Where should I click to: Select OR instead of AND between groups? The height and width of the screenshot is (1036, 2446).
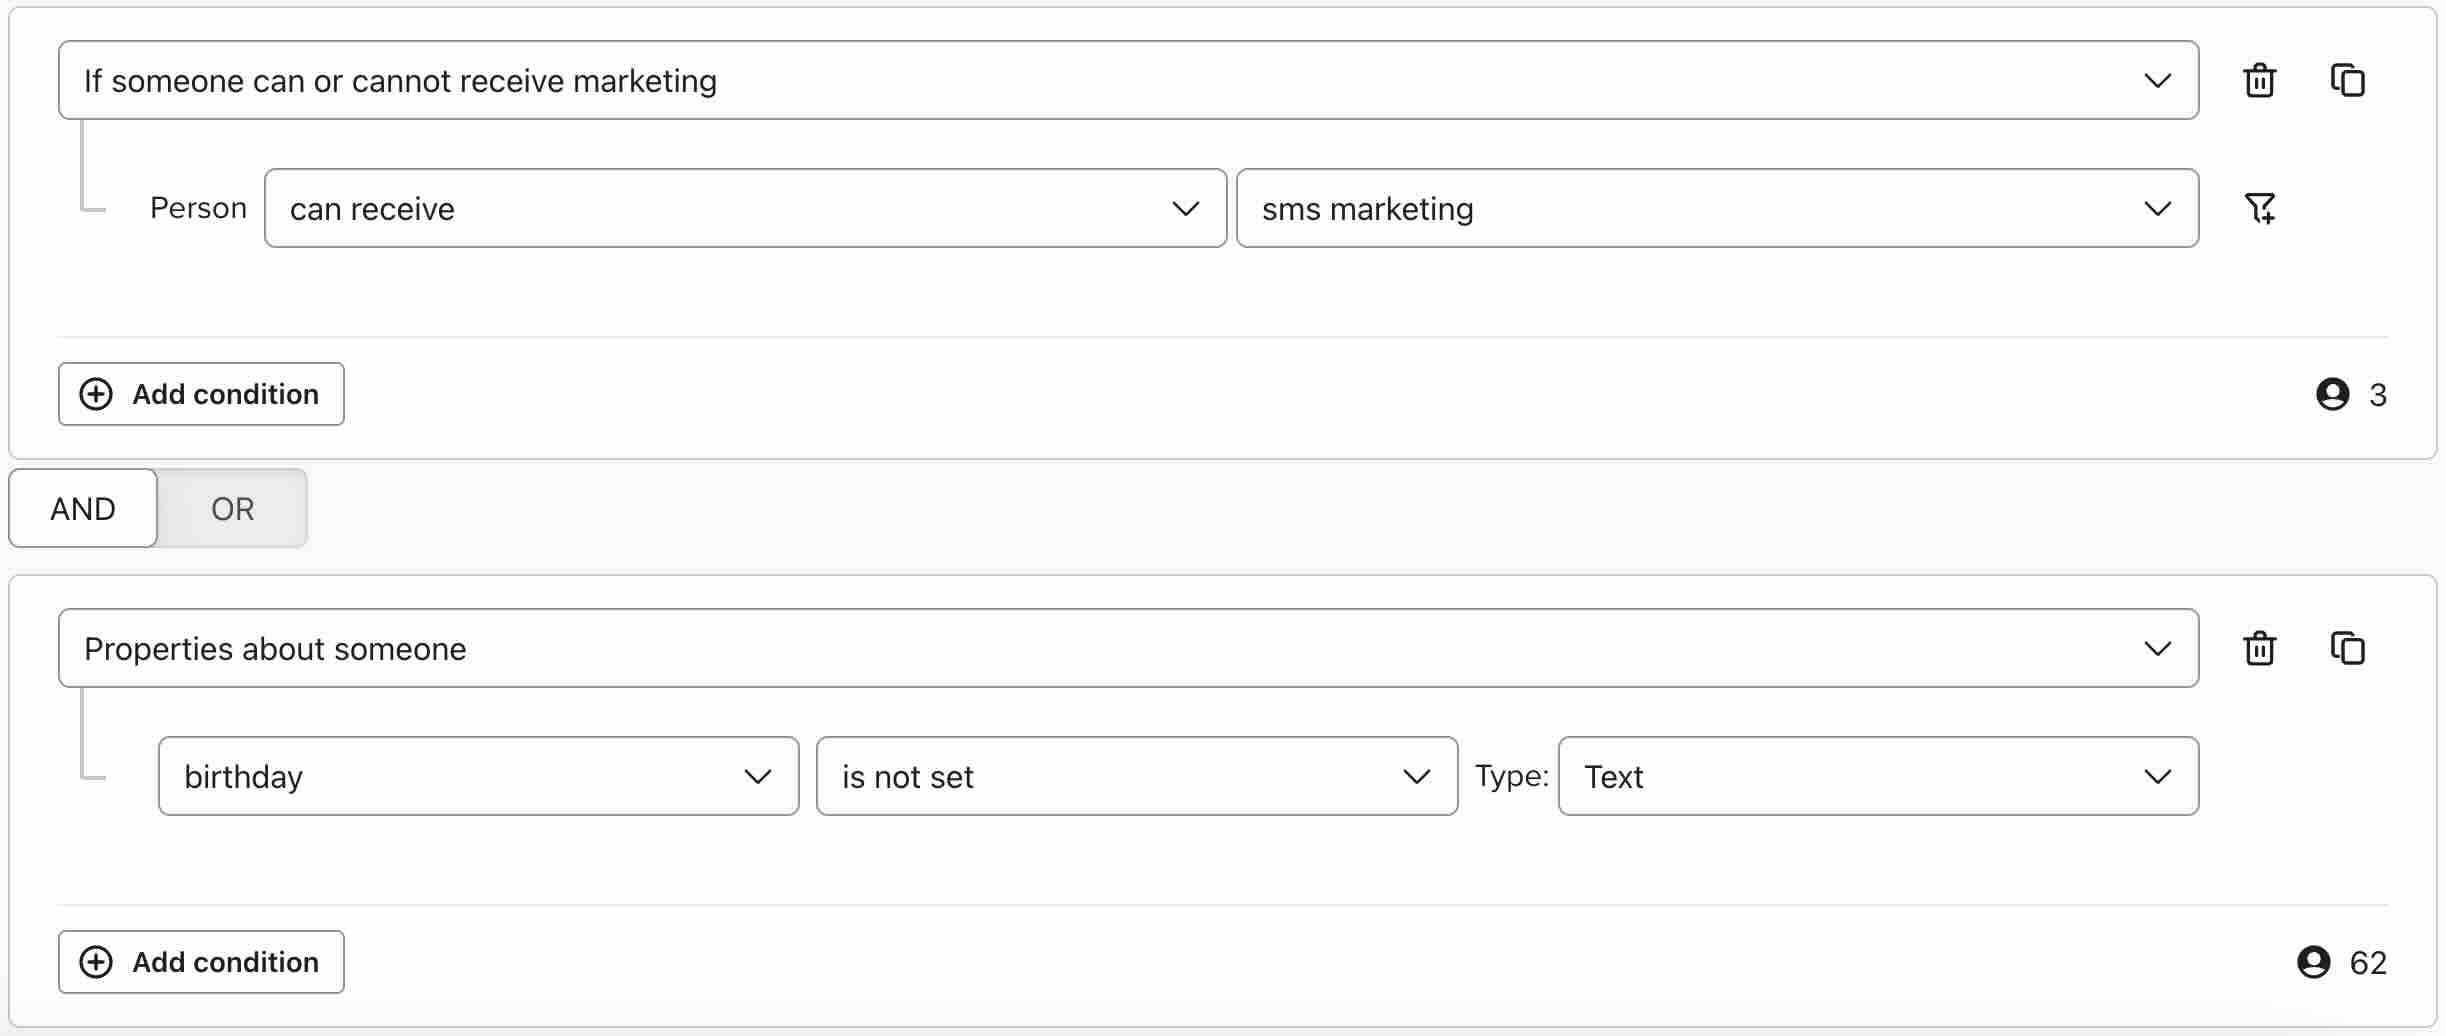point(231,508)
